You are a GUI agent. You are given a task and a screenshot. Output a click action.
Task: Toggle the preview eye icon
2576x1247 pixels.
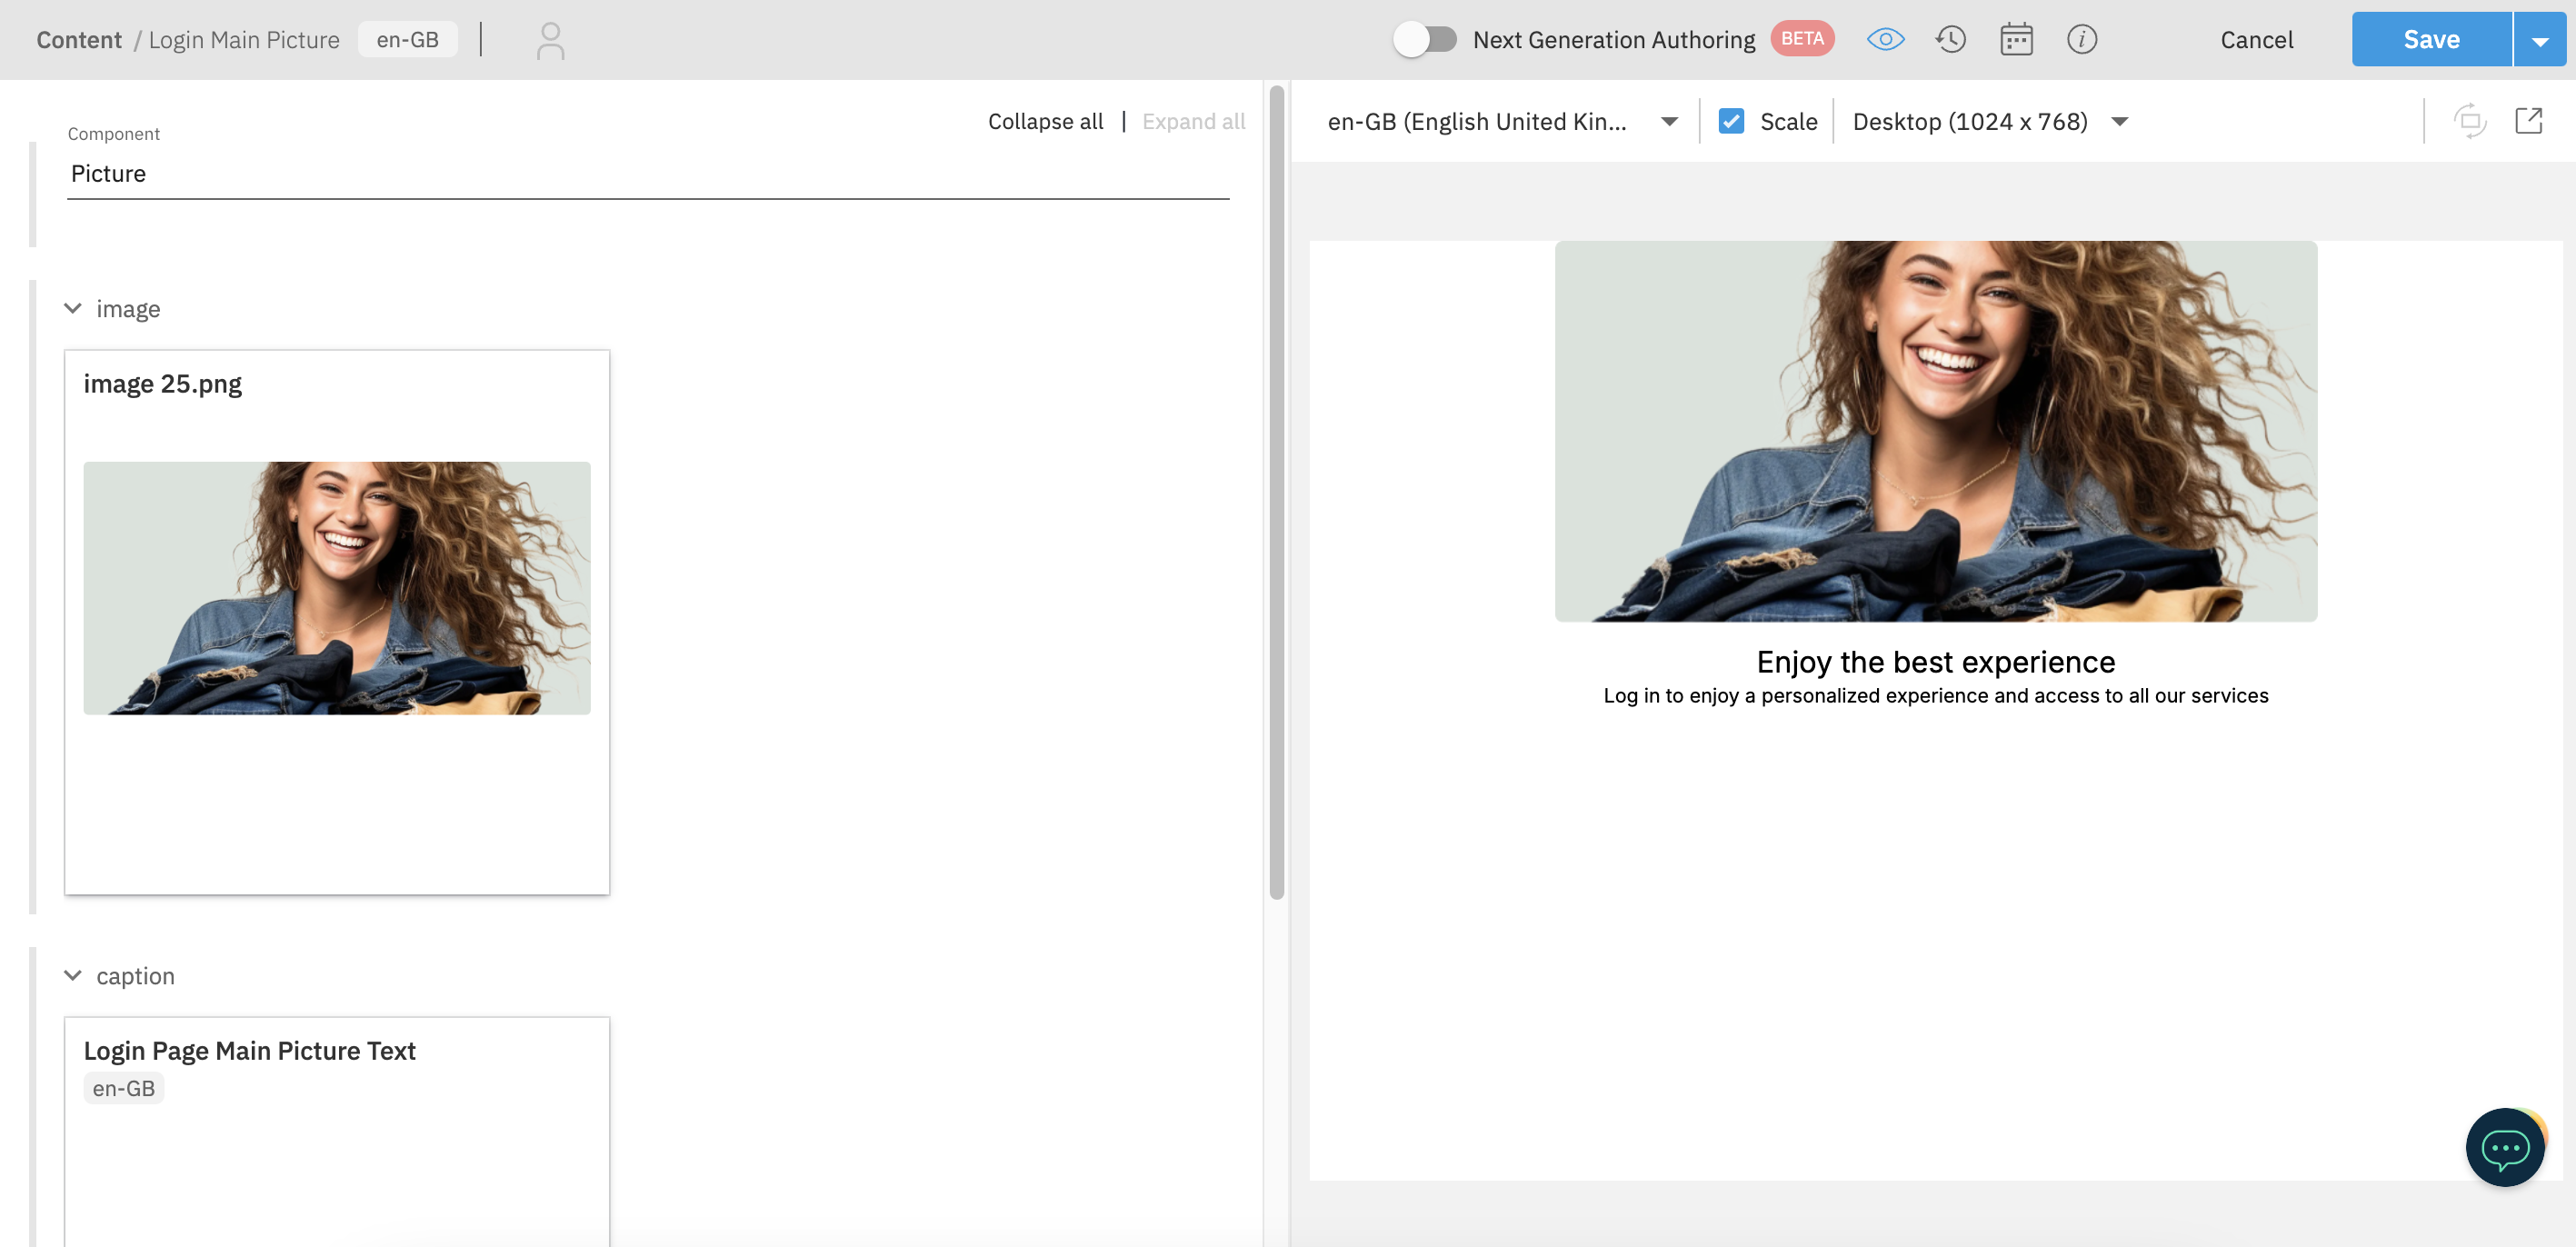tap(1885, 40)
